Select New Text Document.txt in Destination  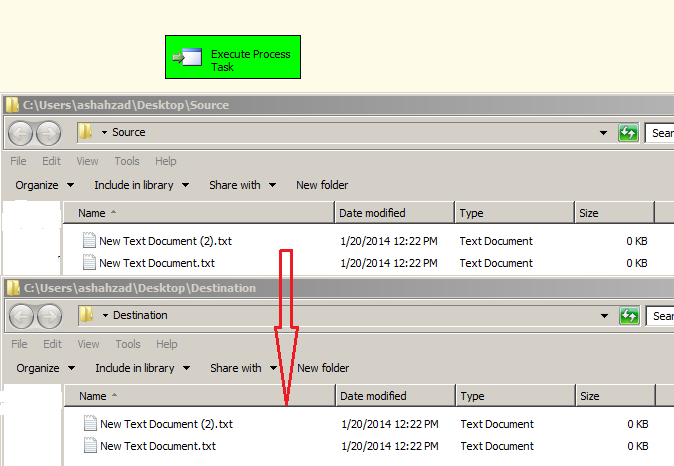point(158,446)
